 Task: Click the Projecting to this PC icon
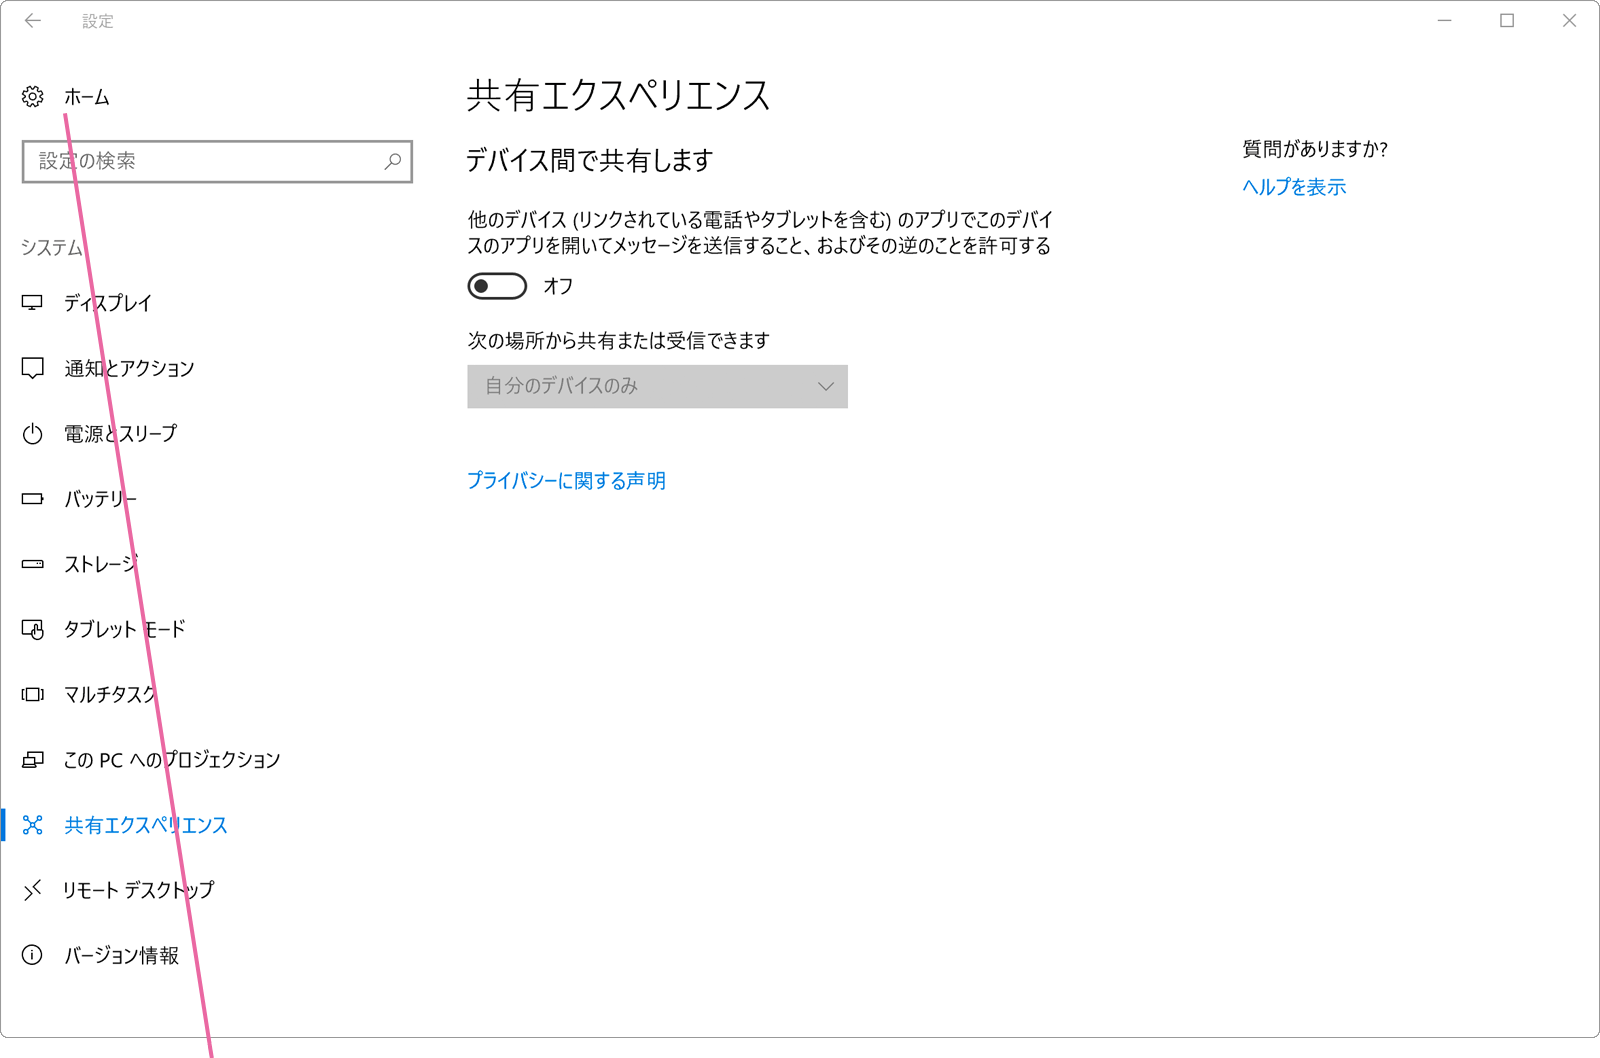(33, 760)
